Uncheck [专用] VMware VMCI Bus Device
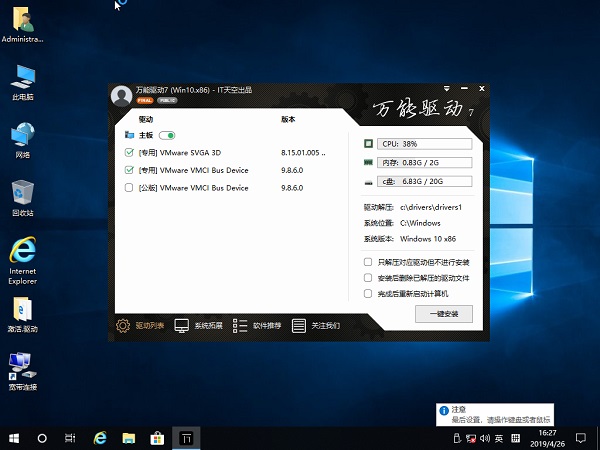Screen dimensions: 600x450 [129, 170]
